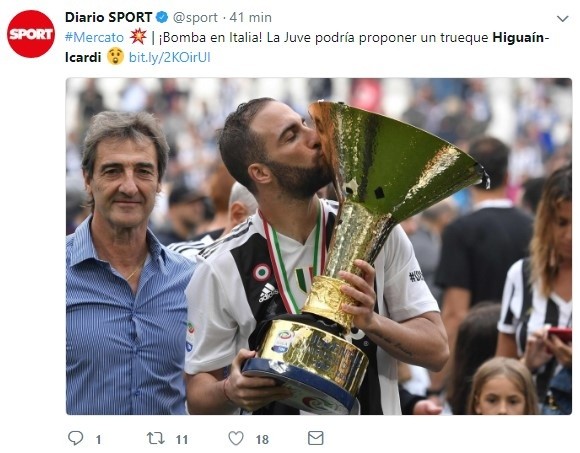Screen dimensions: 580x453
Task: Open the #Mercato hashtag
Action: coord(94,37)
